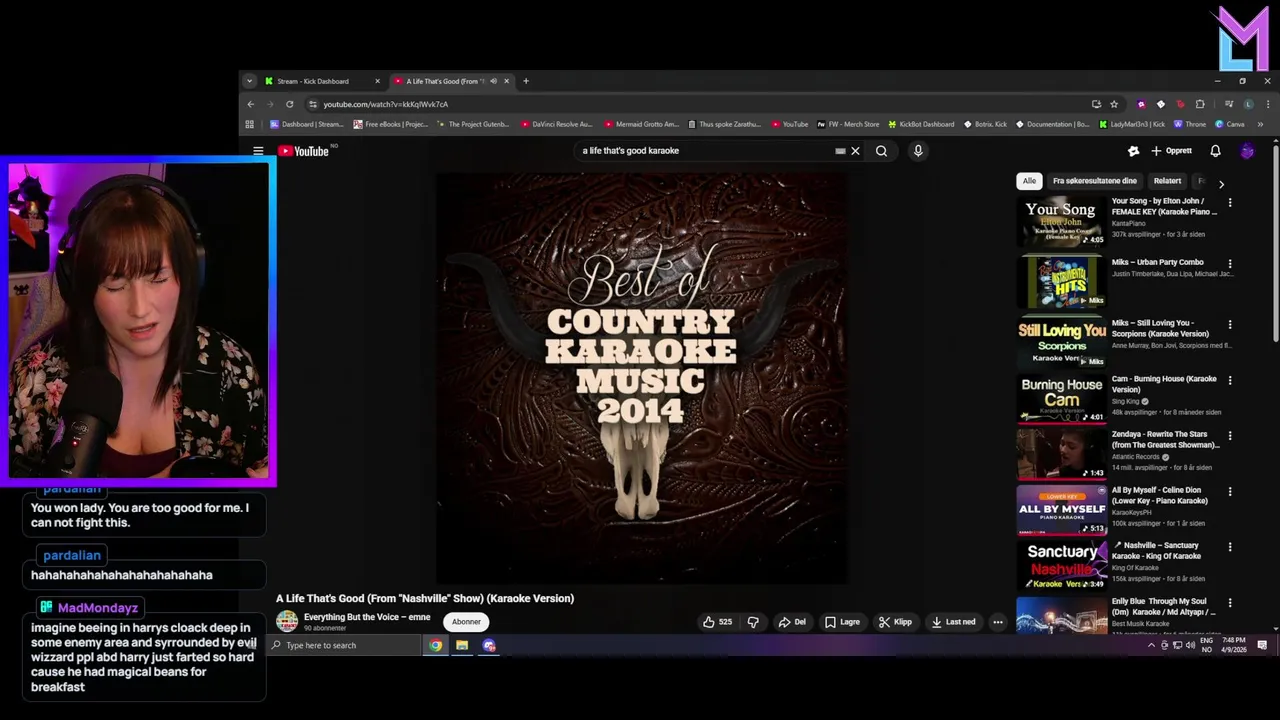The width and height of the screenshot is (1280, 720).
Task: Open Chrome from the Windows taskbar
Action: (x=436, y=645)
